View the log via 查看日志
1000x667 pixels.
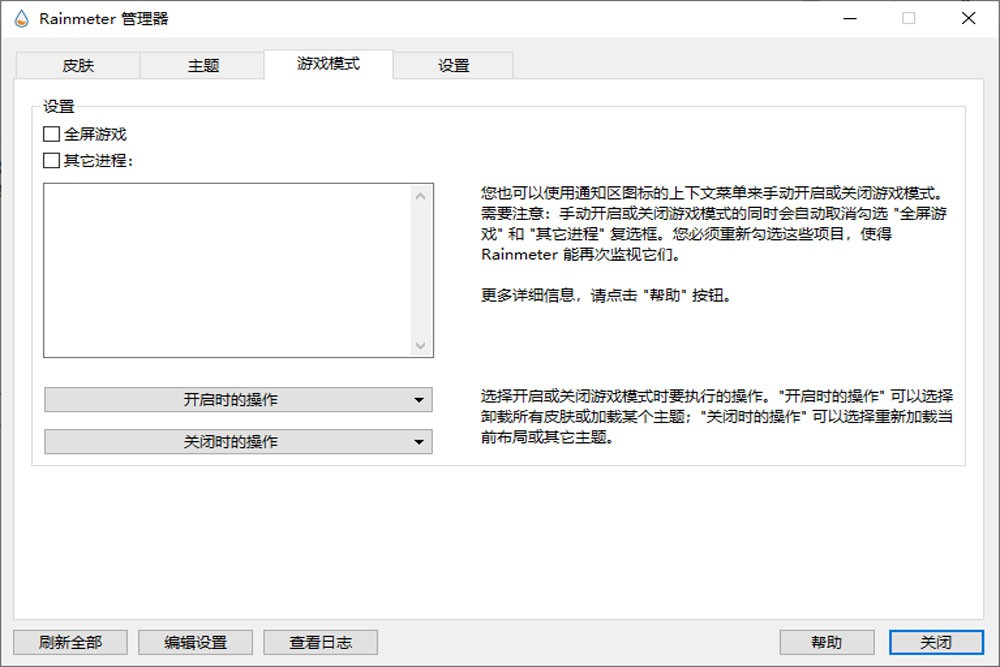pyautogui.click(x=321, y=642)
